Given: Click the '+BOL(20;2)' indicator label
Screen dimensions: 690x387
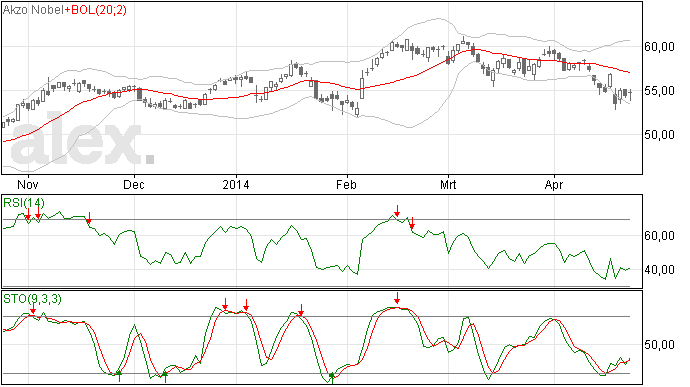Looking at the screenshot, I should point(95,10).
